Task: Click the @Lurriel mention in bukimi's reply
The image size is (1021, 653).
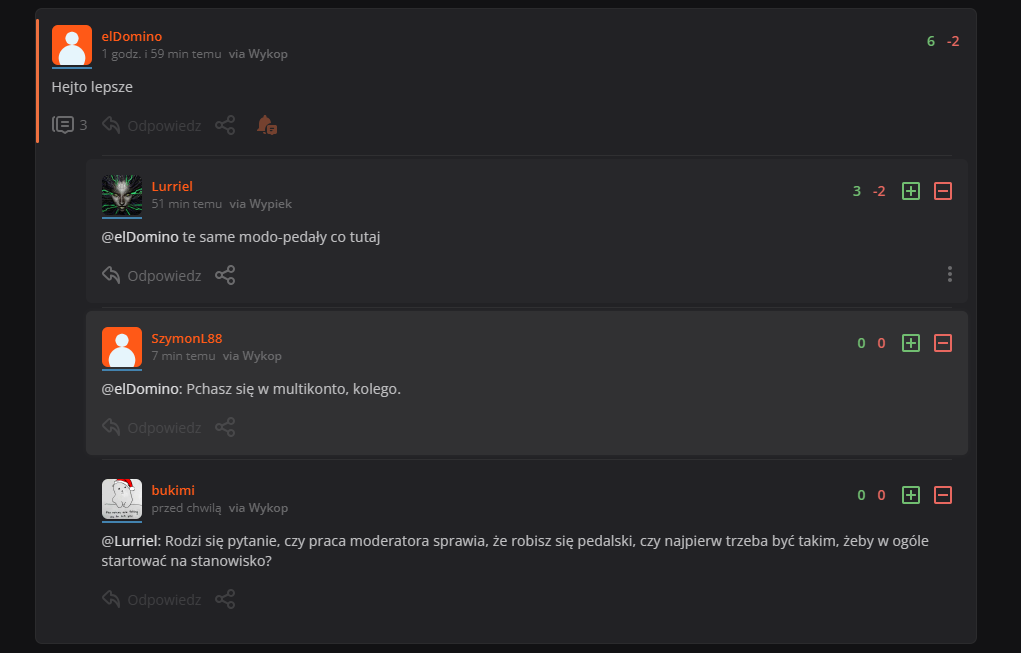Action: click(x=130, y=541)
